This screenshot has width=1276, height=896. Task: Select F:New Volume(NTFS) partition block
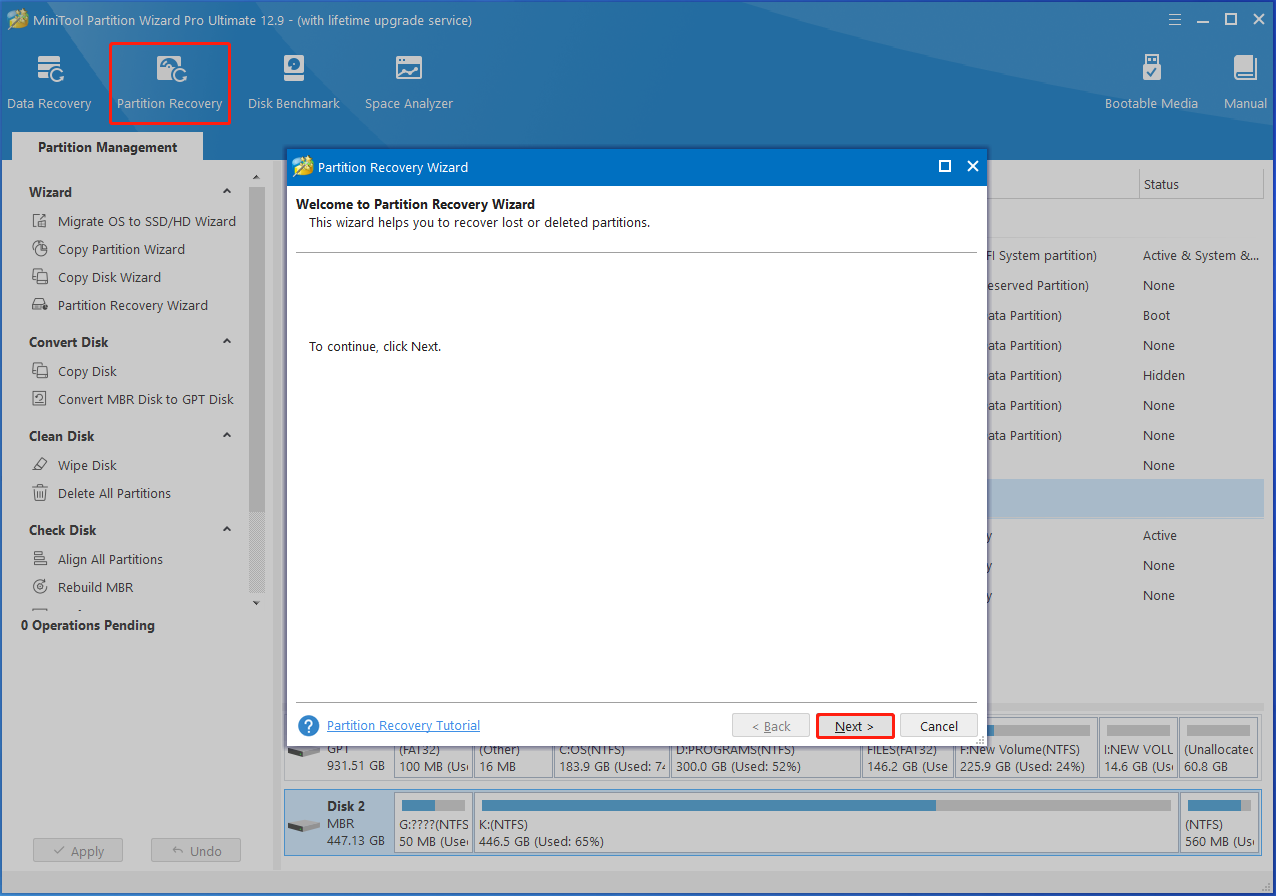click(1026, 747)
